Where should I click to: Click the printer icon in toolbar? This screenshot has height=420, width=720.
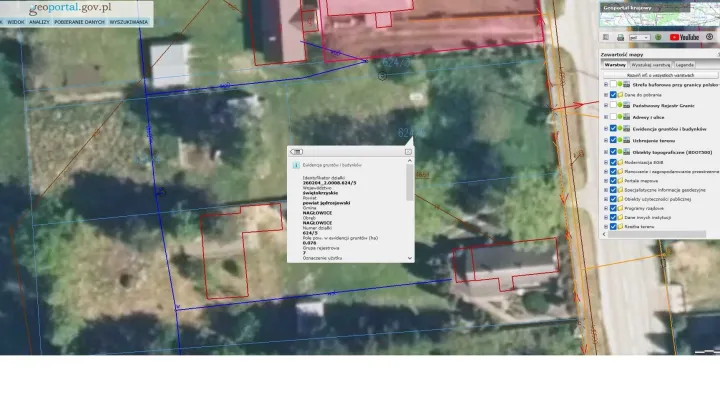pos(620,37)
